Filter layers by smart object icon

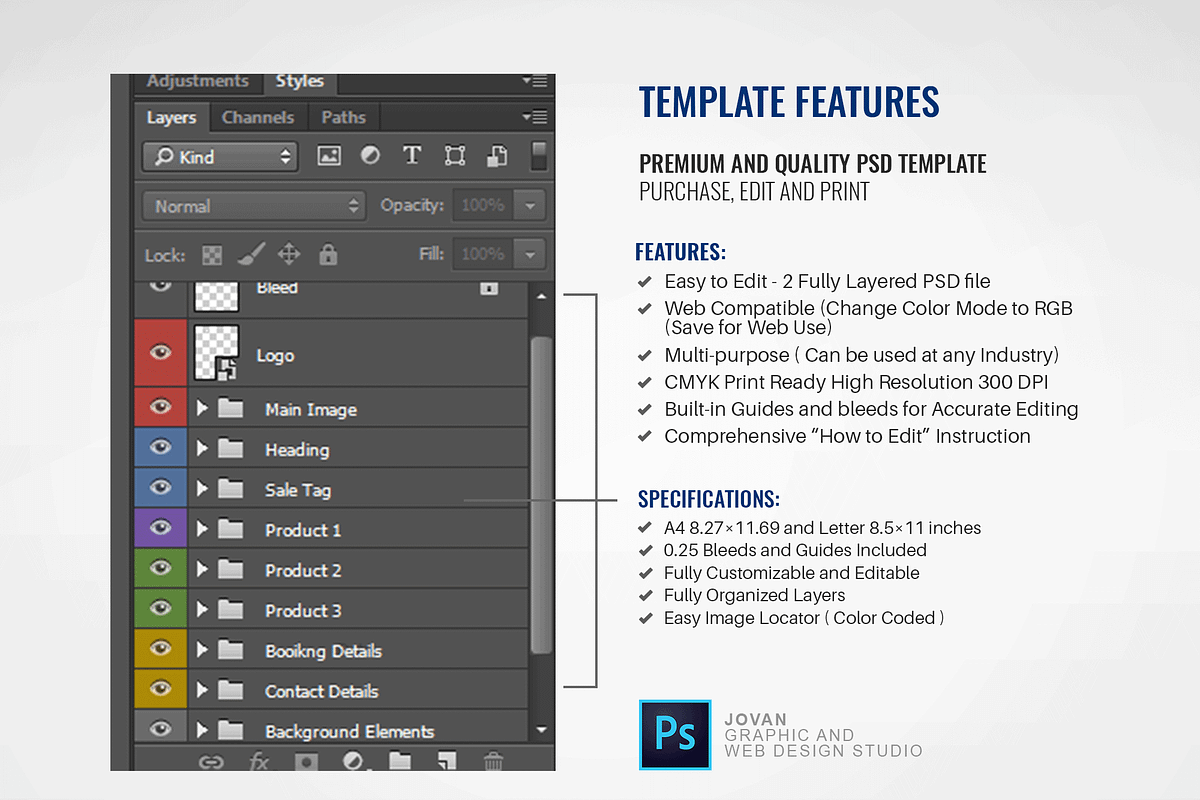coord(497,156)
